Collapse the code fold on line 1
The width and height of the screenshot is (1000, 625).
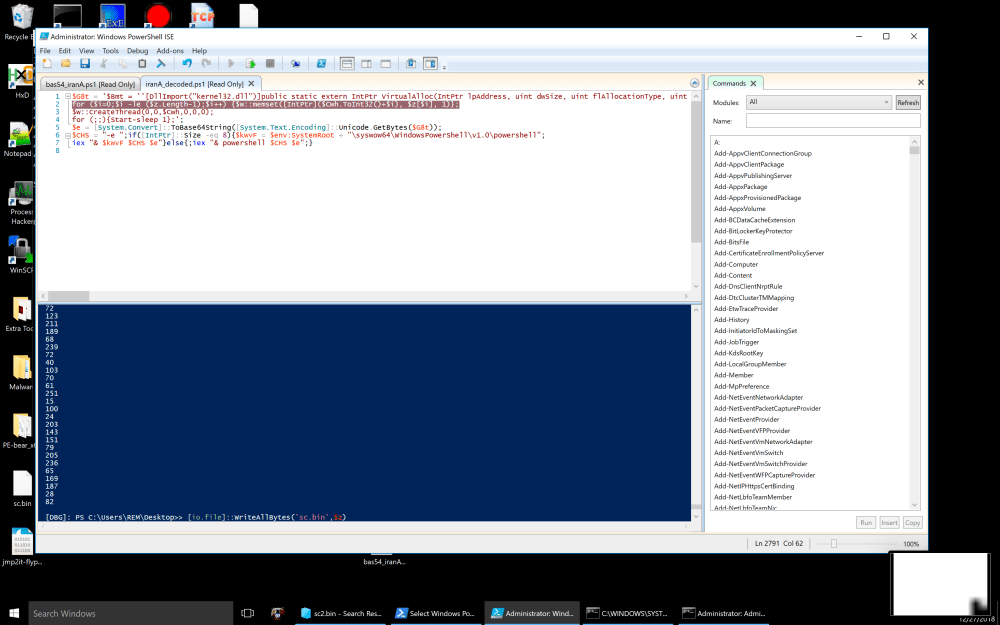point(67,96)
